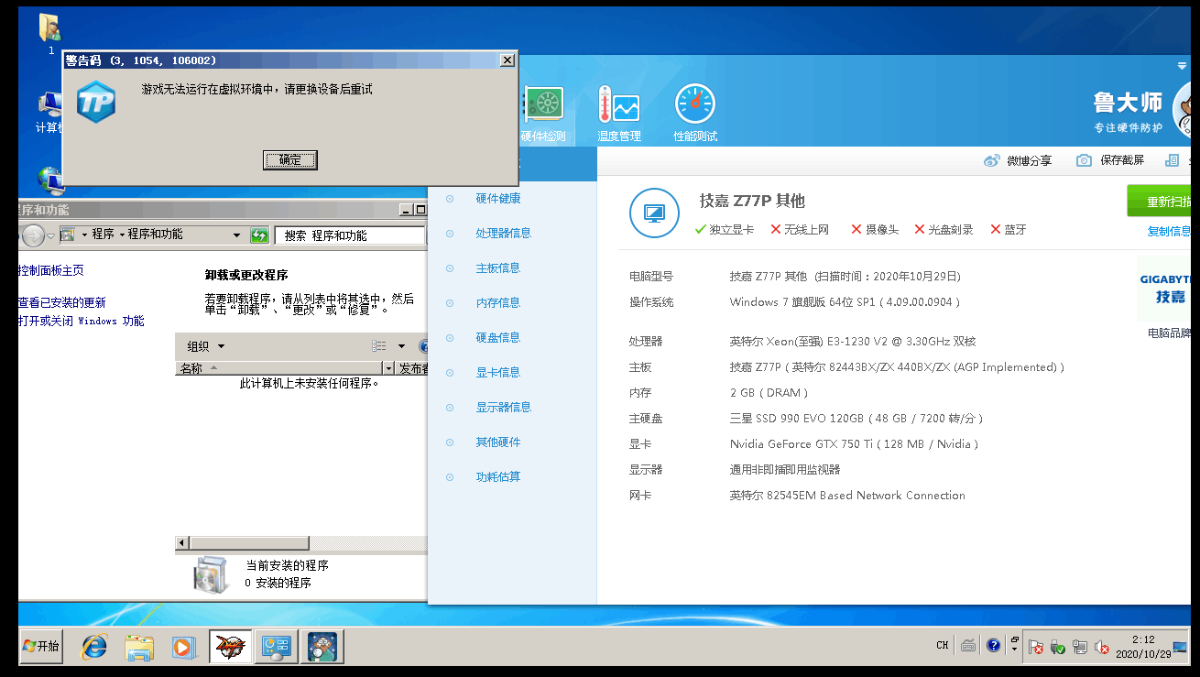Select 显示器信息 in the sidebar
The image size is (1200, 677).
503,407
